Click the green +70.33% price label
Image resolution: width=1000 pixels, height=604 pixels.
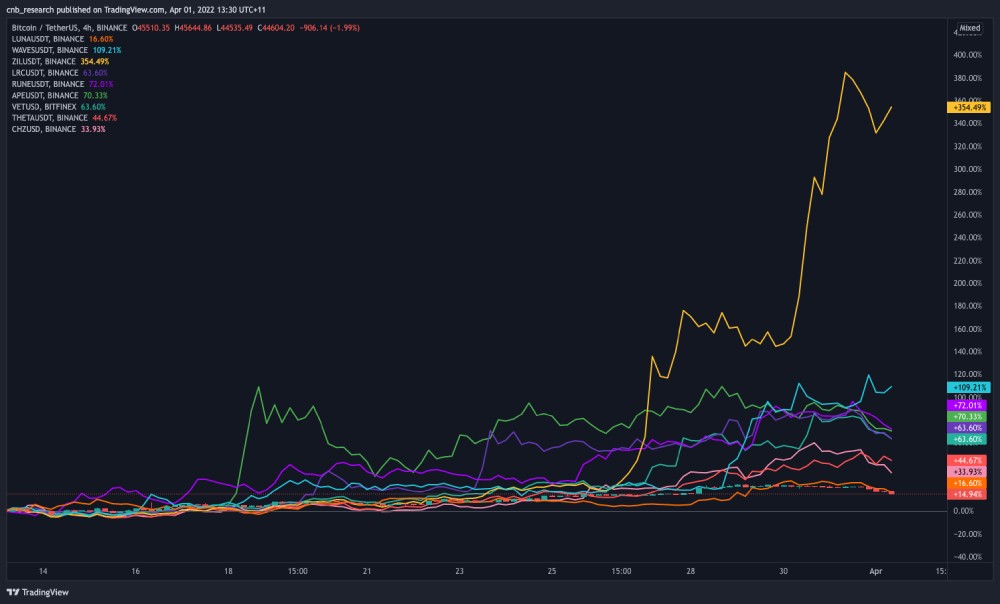[x=968, y=416]
